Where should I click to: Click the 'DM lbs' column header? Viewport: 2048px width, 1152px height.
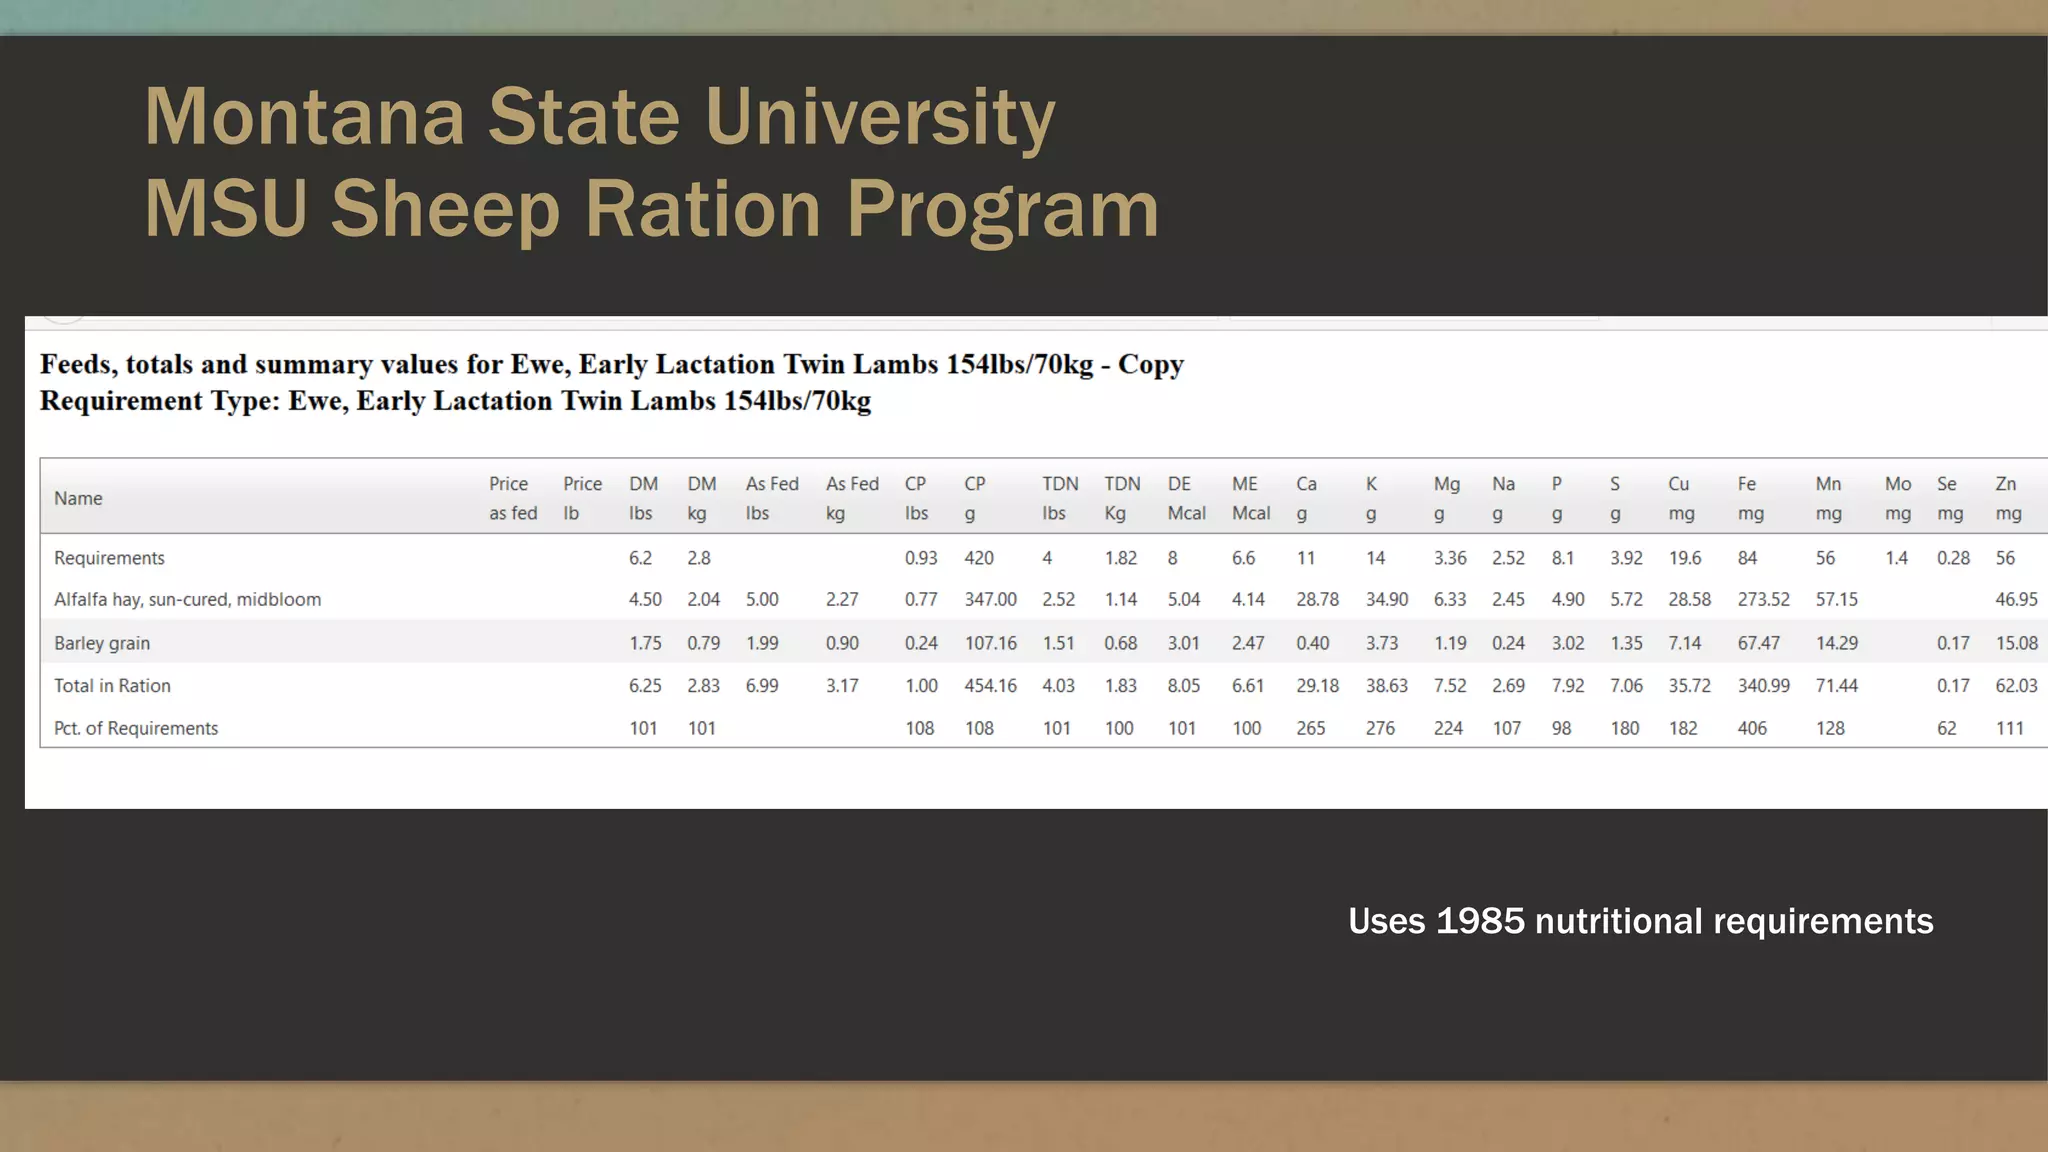[x=643, y=498]
